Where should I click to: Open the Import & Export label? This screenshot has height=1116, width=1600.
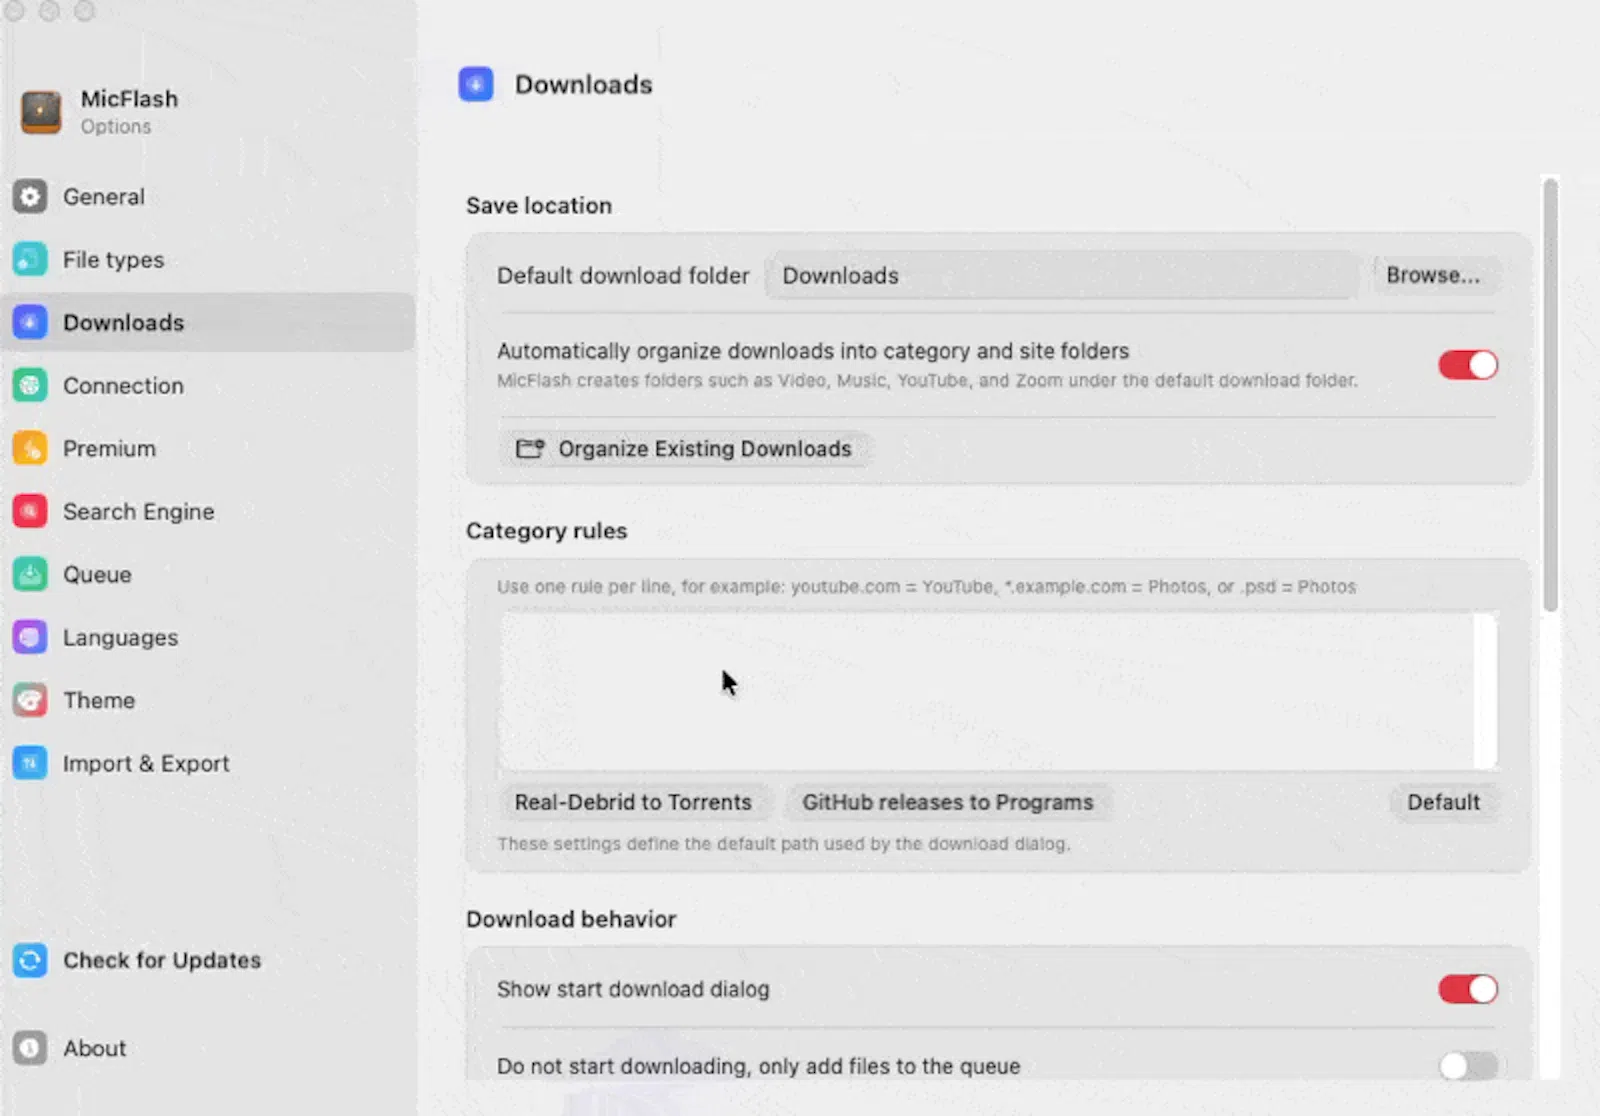146,763
